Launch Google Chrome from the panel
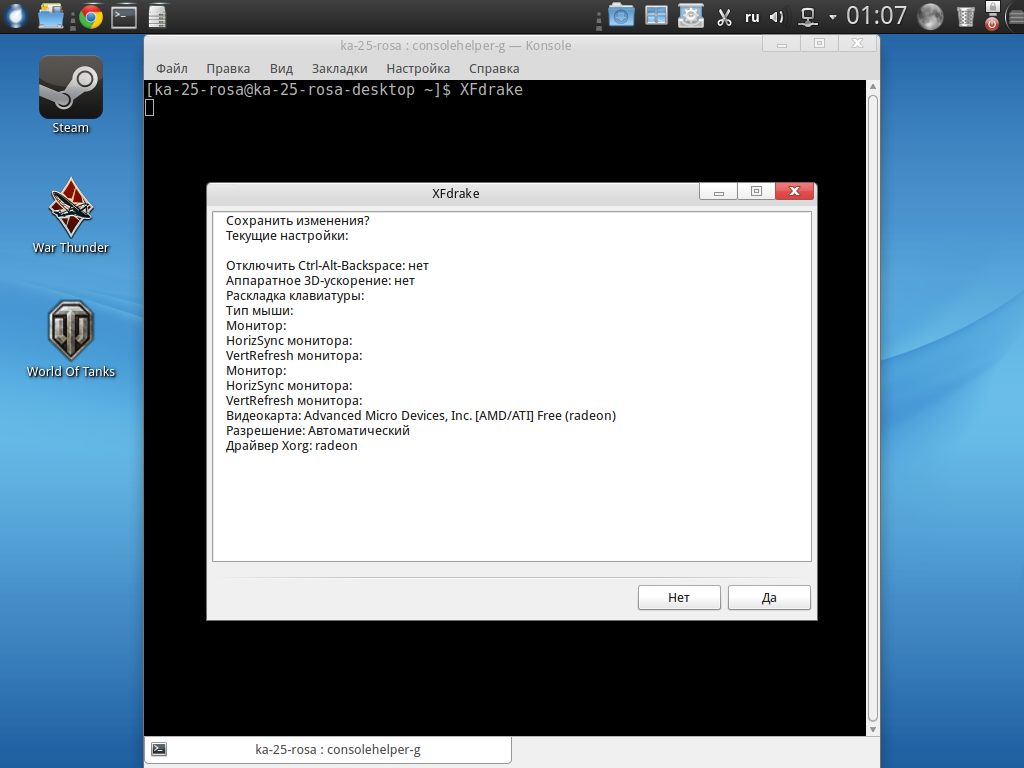 (91, 16)
